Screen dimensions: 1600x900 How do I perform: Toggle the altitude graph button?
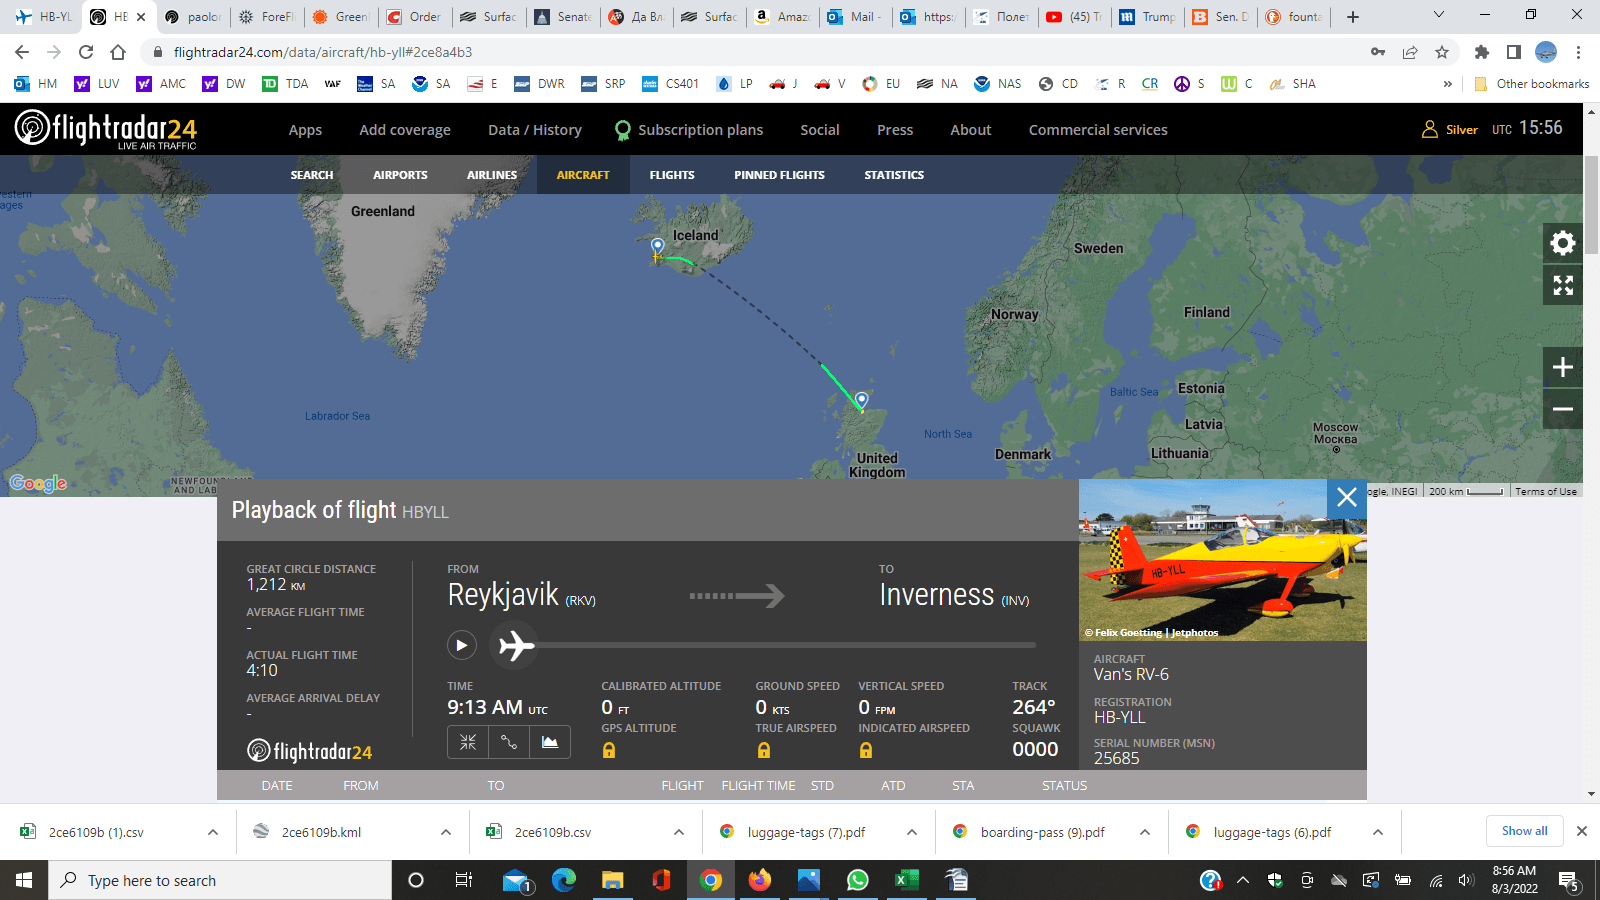(550, 742)
